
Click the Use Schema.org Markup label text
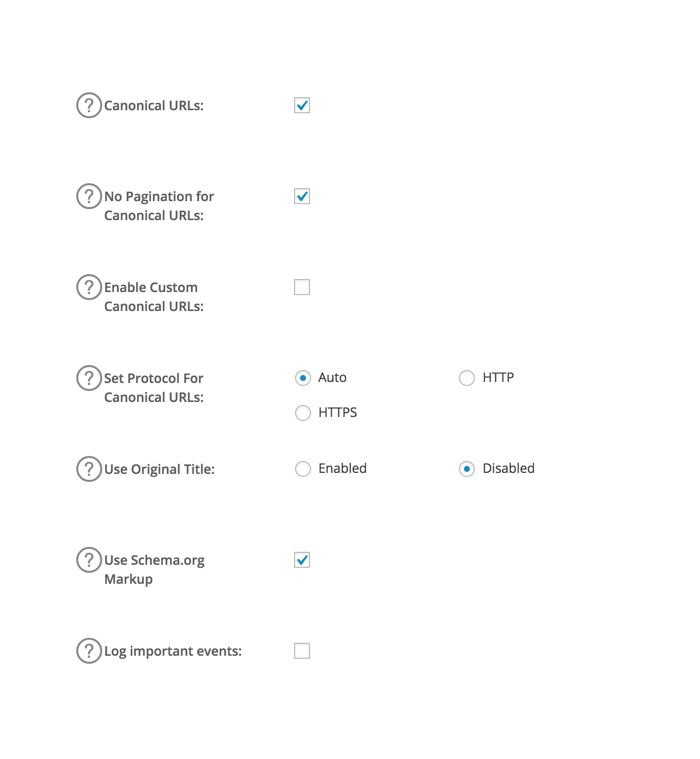[x=154, y=570]
